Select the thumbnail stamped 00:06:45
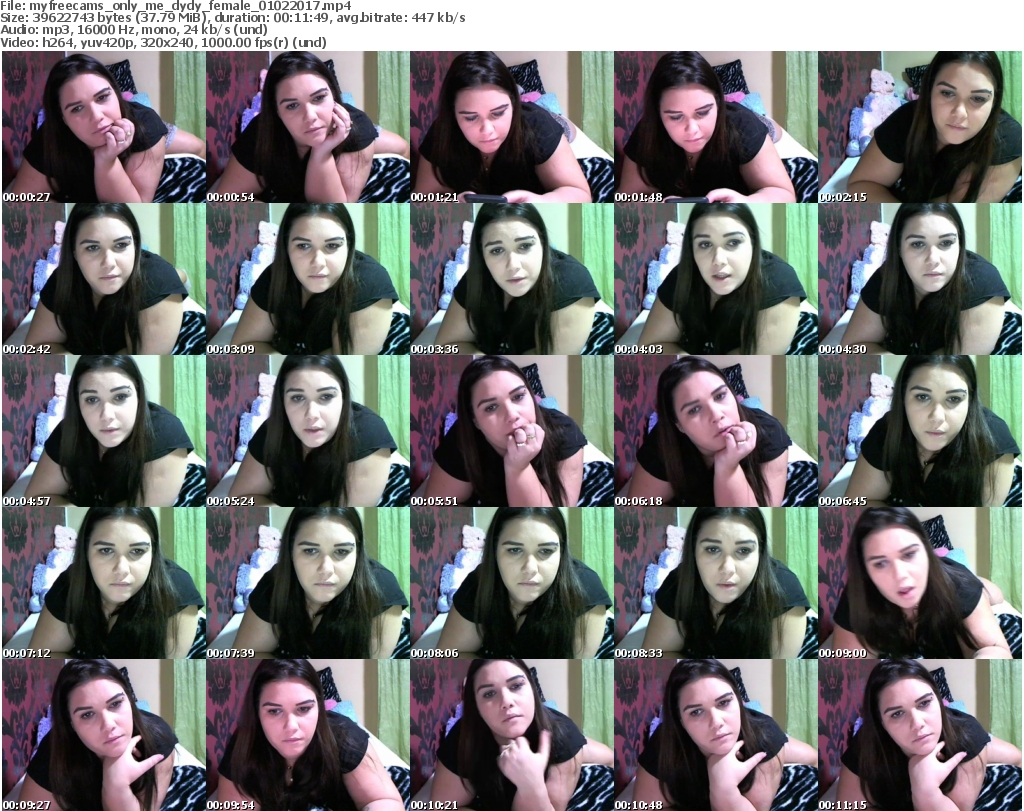Viewport: 1024px width, 811px height. (920, 431)
